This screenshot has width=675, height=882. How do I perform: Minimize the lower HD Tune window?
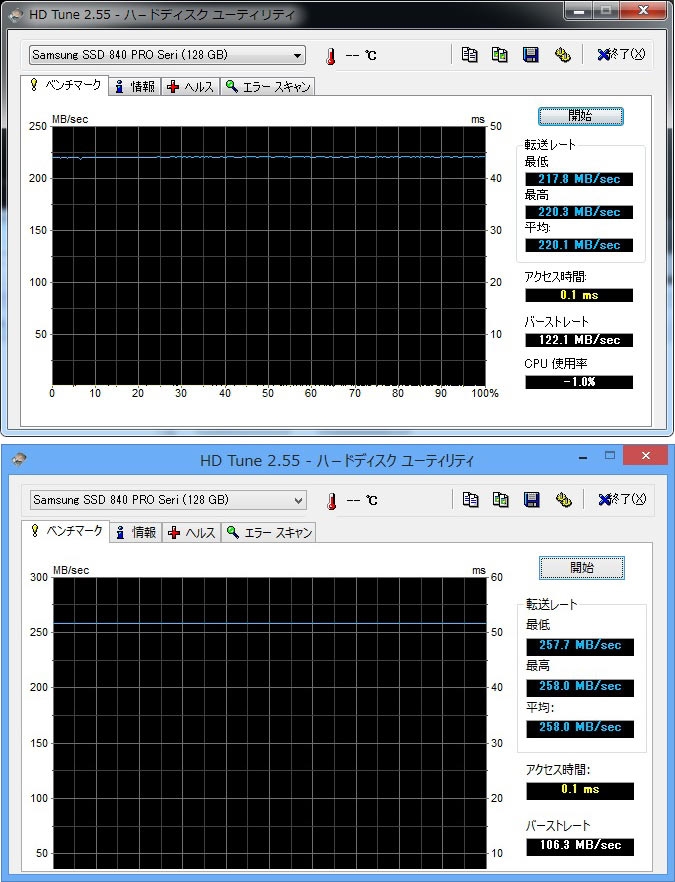pos(583,457)
